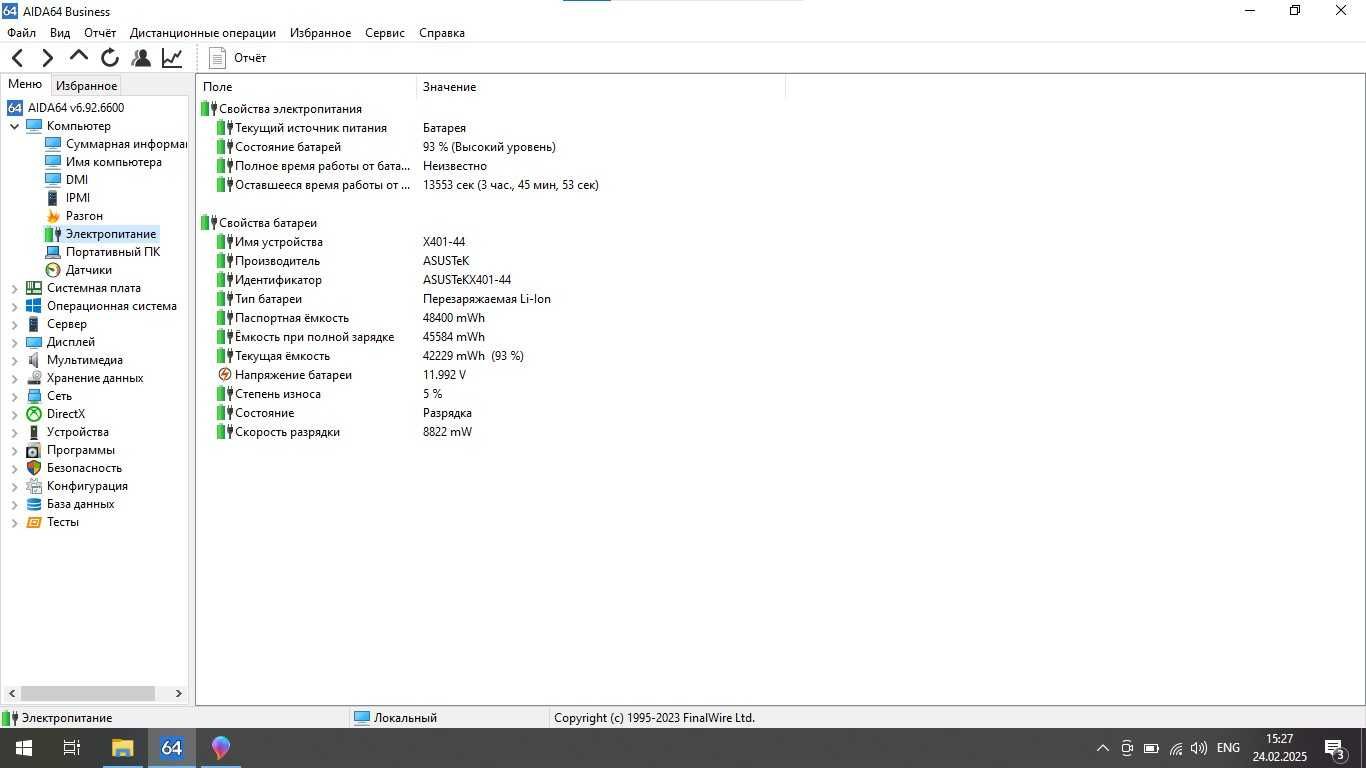The width and height of the screenshot is (1366, 768).
Task: Expand the Мультимедиа tree node
Action: tap(15, 360)
